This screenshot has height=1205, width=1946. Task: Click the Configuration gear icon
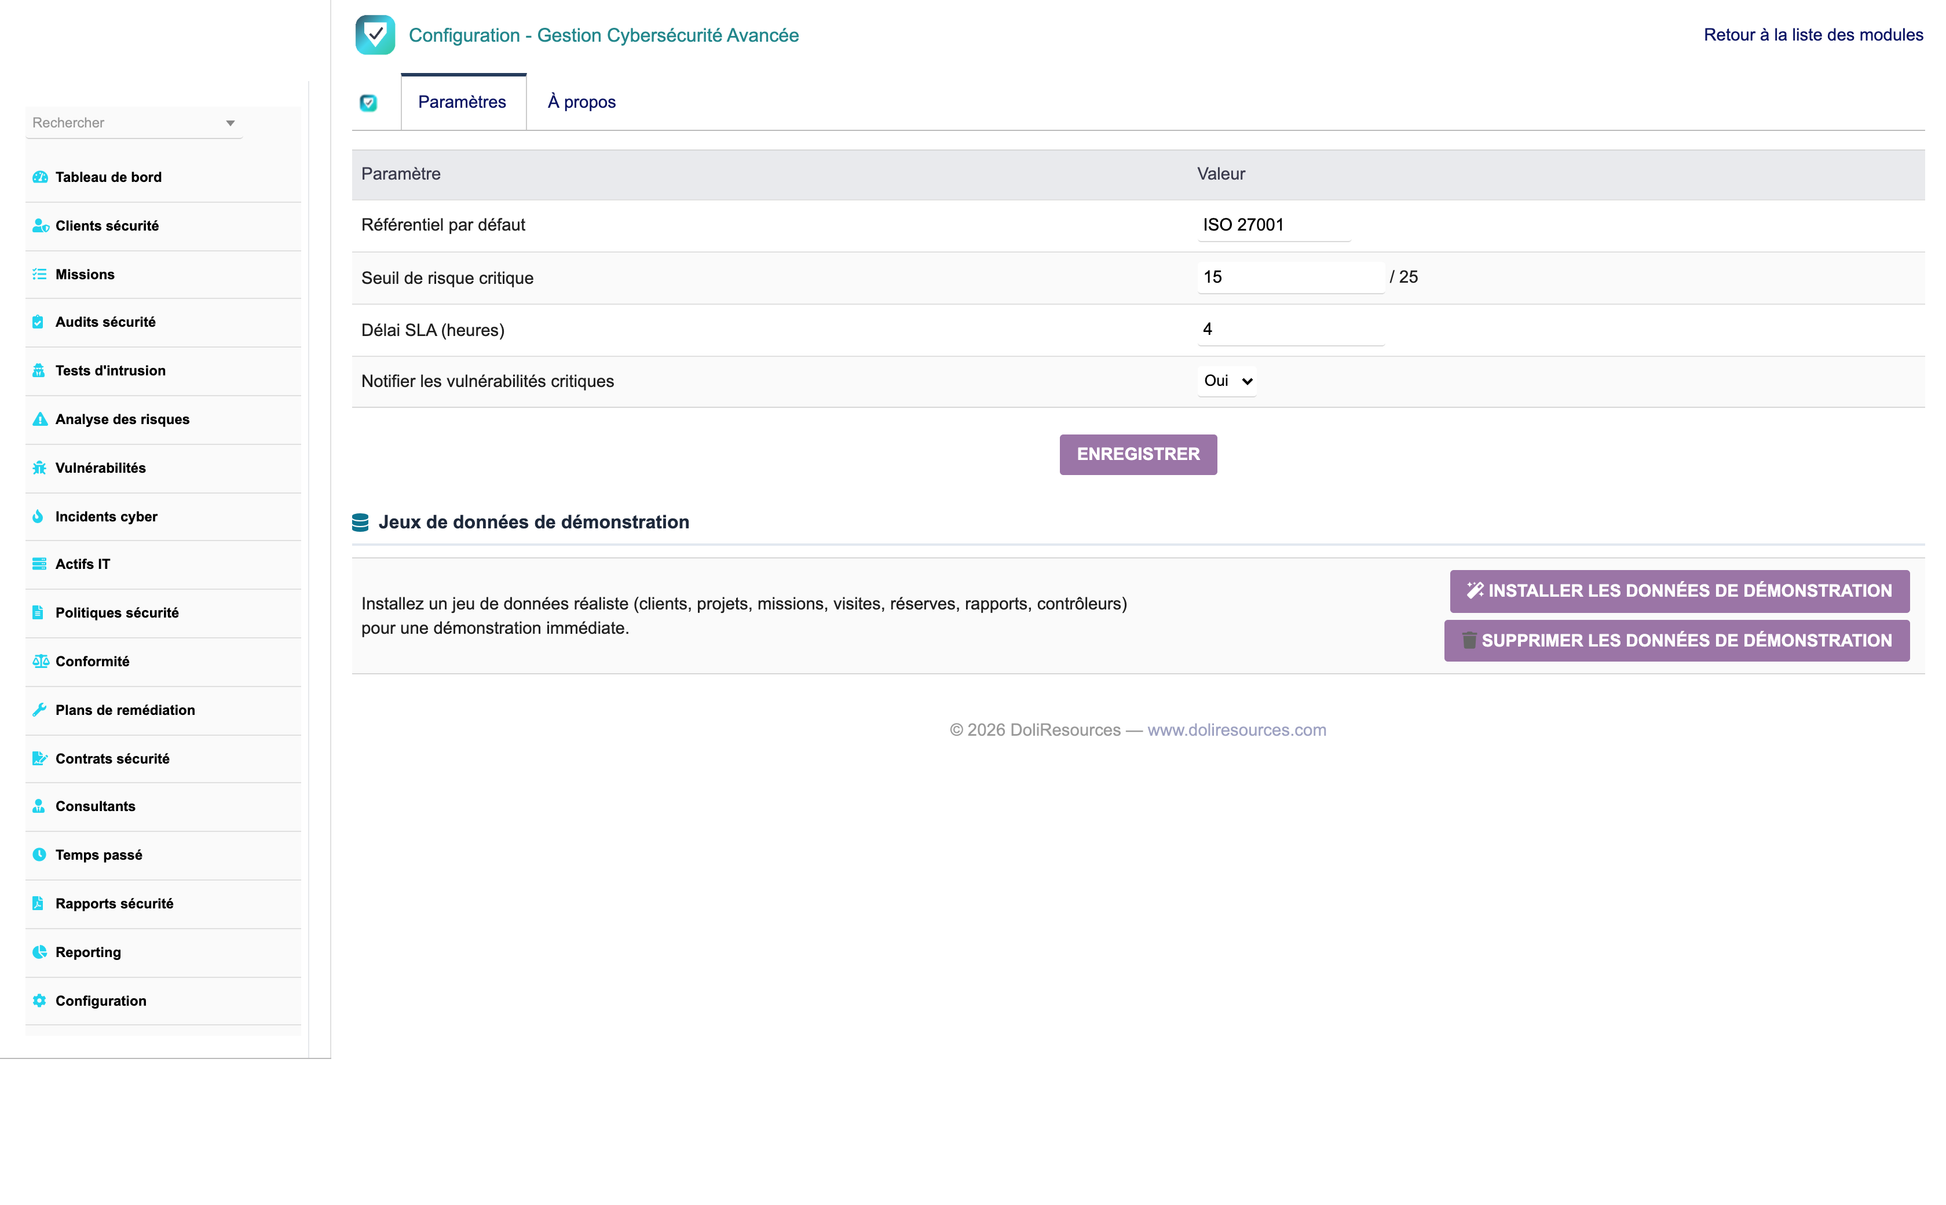(39, 1001)
